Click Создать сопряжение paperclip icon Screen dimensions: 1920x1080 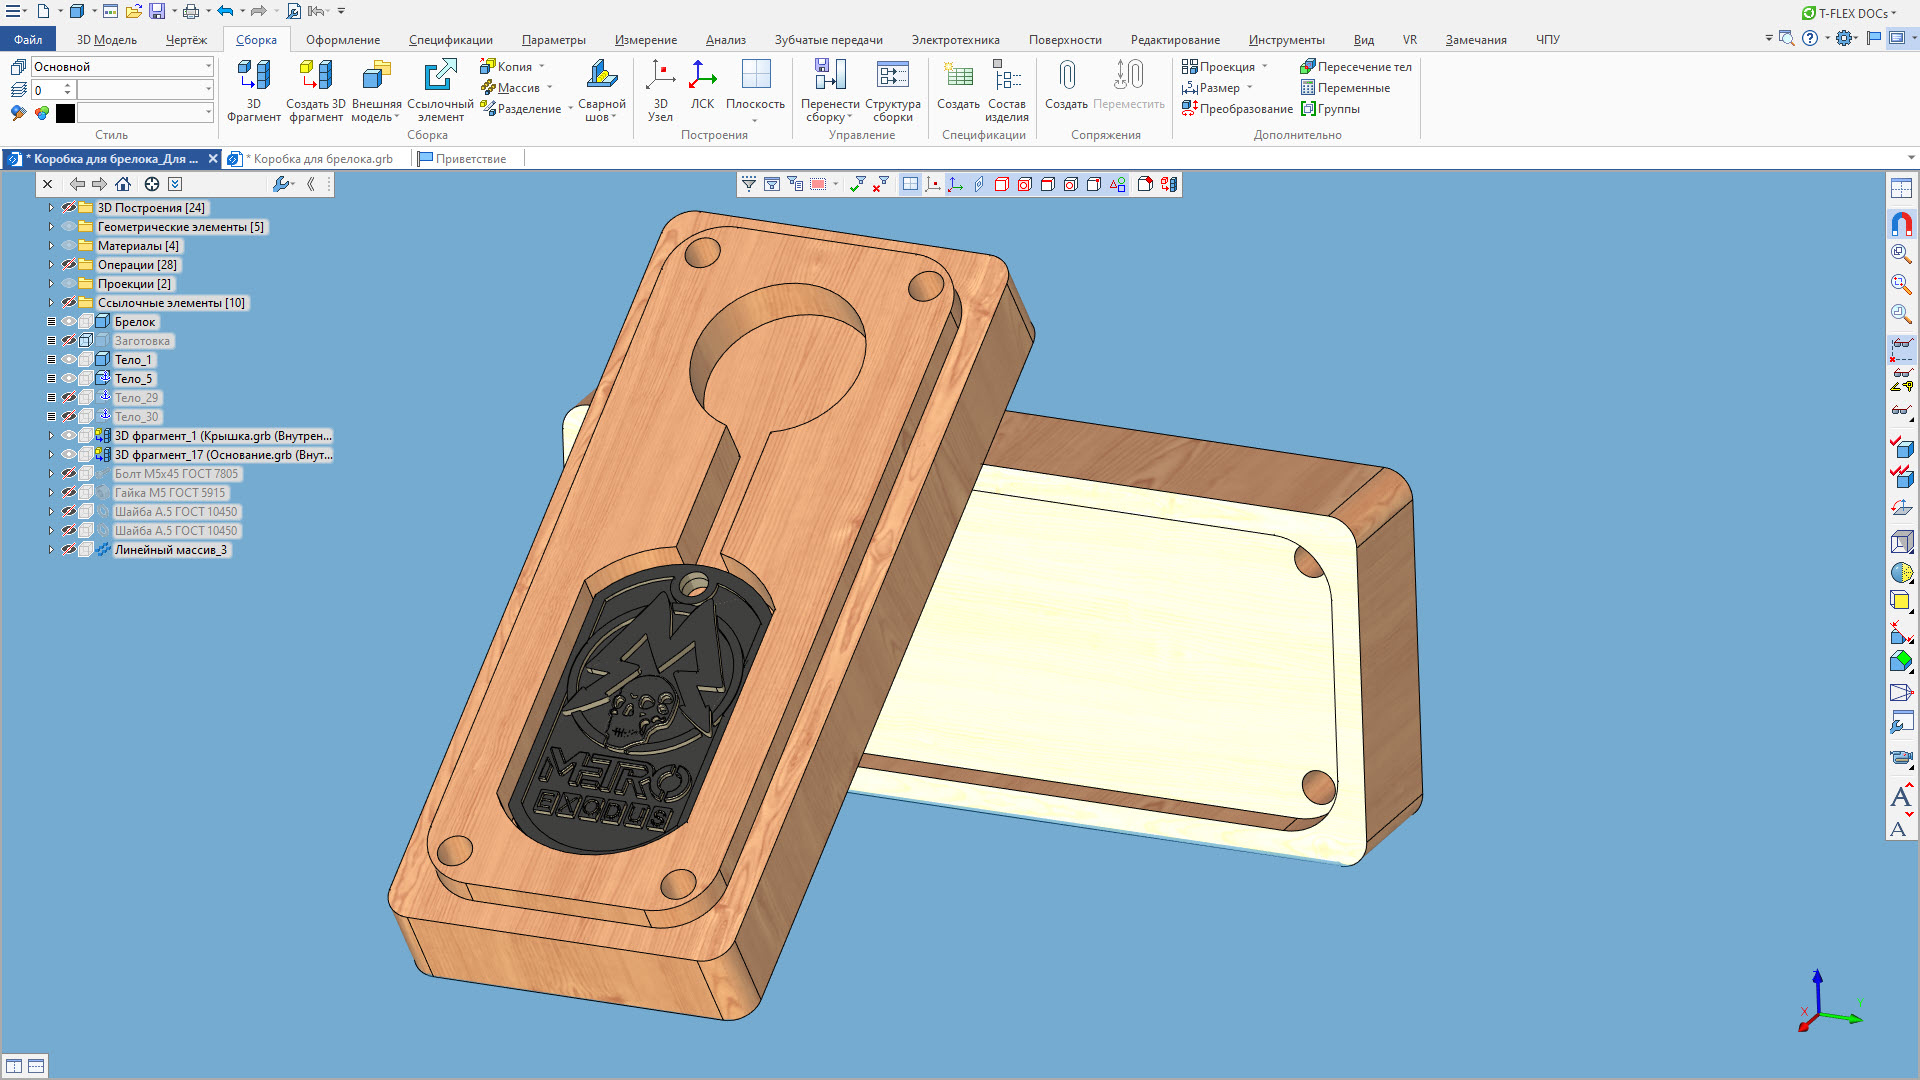(1067, 76)
